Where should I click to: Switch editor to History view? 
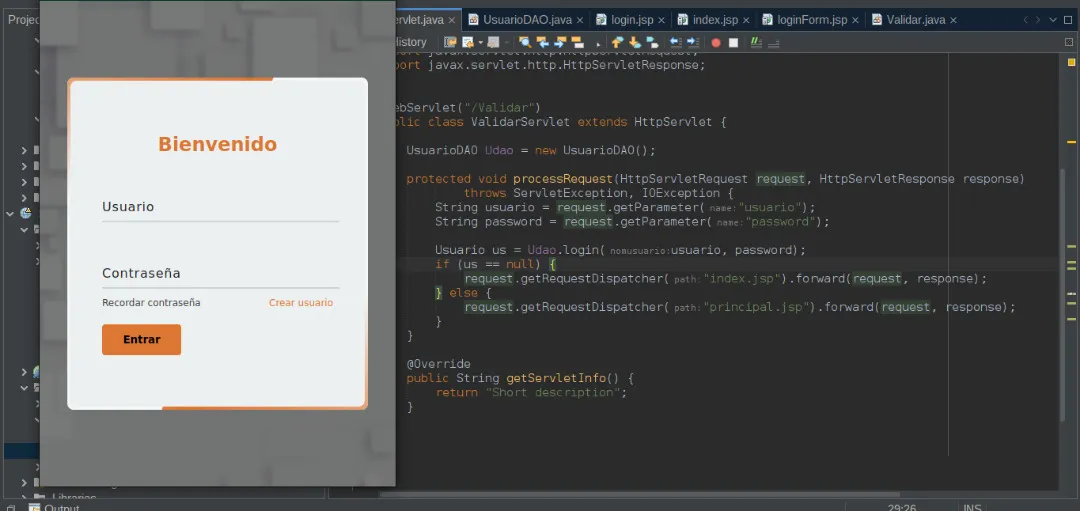tap(411, 42)
